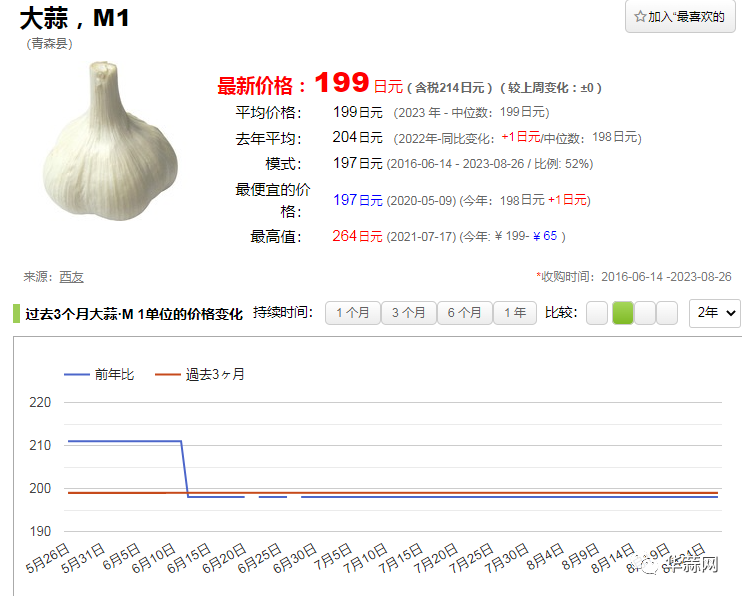
Task: Toggle the green active comparison box
Action: 622,313
